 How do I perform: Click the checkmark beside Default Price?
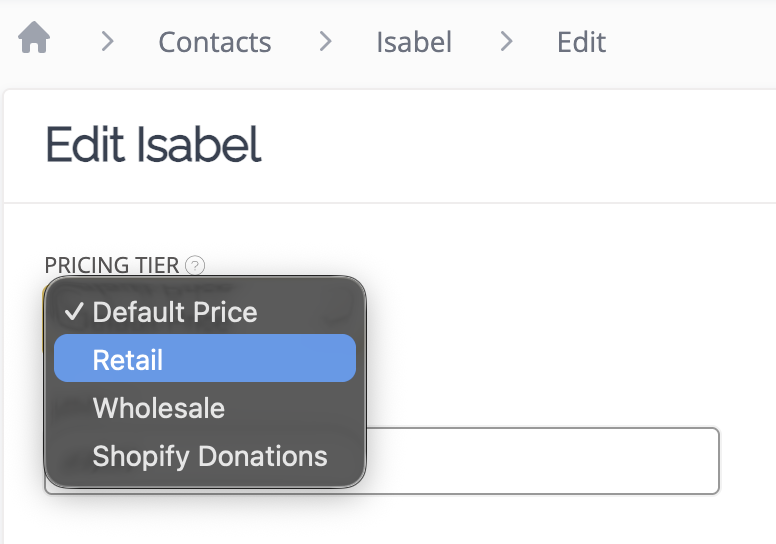pyautogui.click(x=73, y=312)
